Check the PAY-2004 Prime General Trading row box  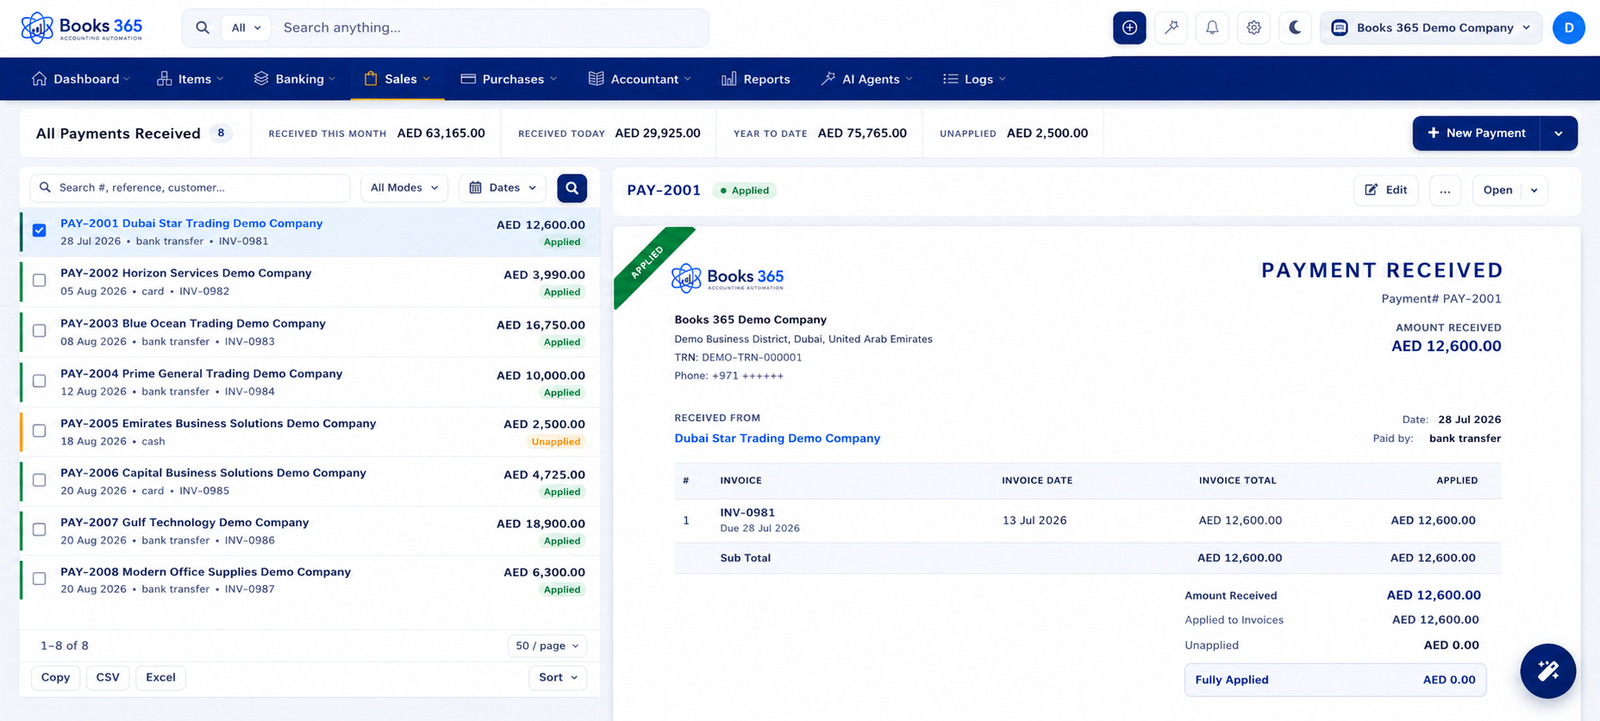tap(39, 381)
